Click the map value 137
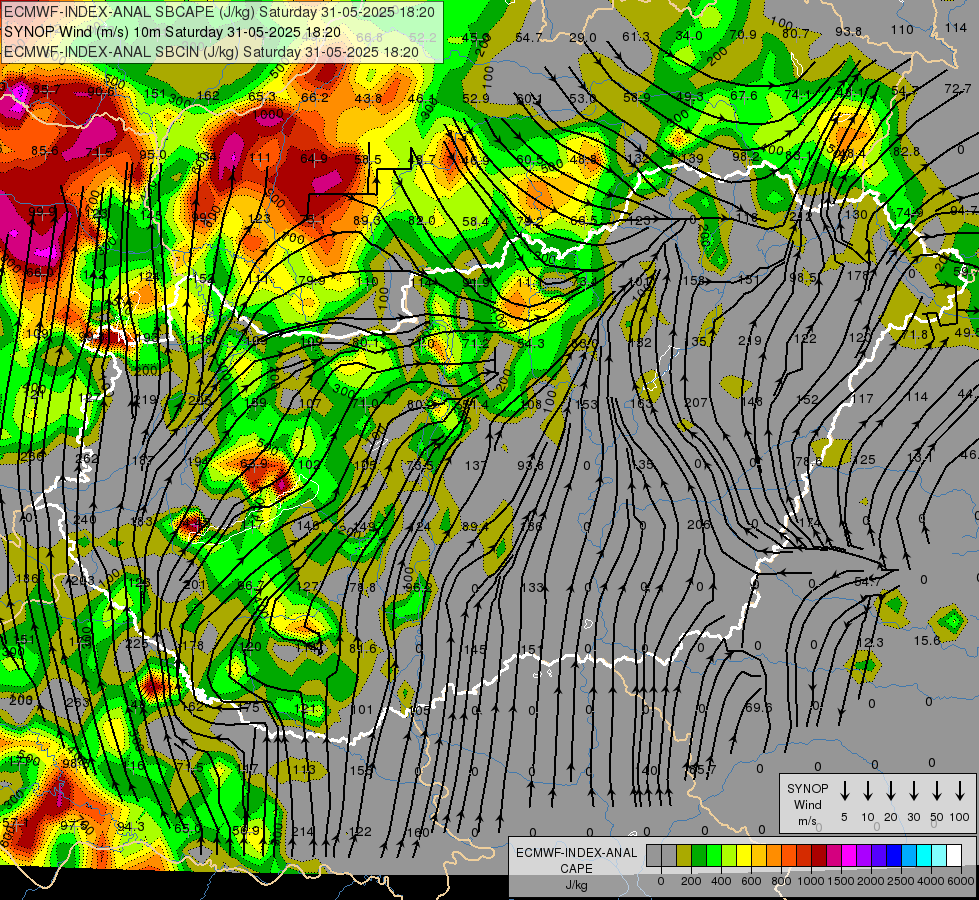 pyautogui.click(x=475, y=465)
